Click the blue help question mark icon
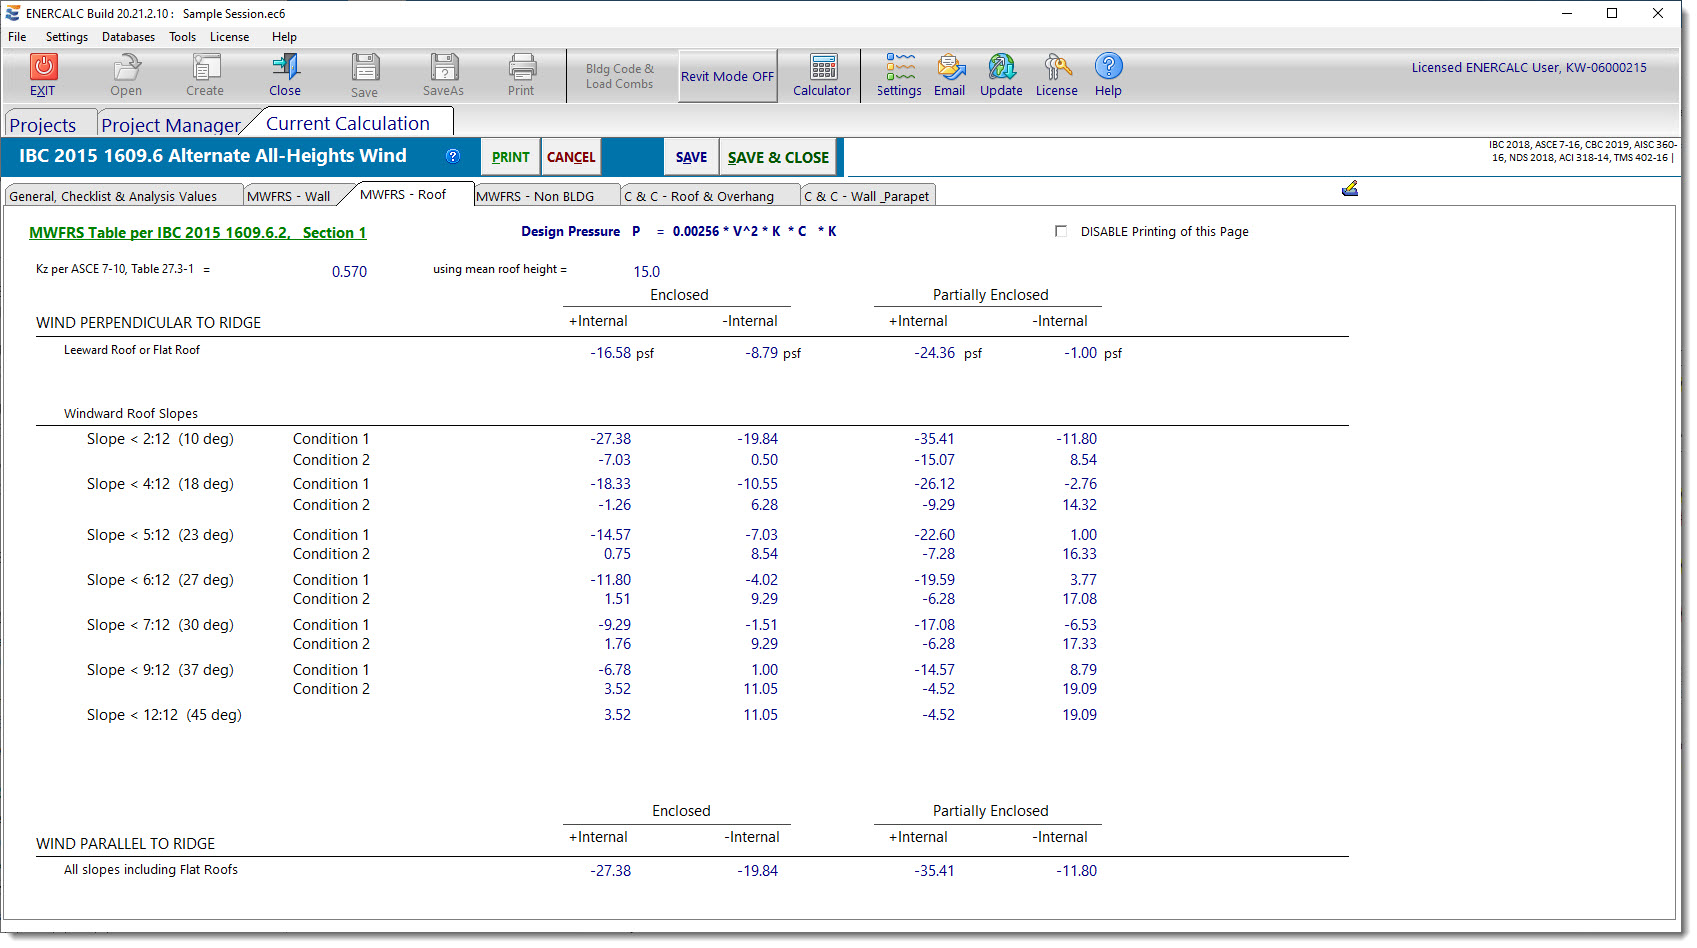The image size is (1697, 948). [453, 156]
